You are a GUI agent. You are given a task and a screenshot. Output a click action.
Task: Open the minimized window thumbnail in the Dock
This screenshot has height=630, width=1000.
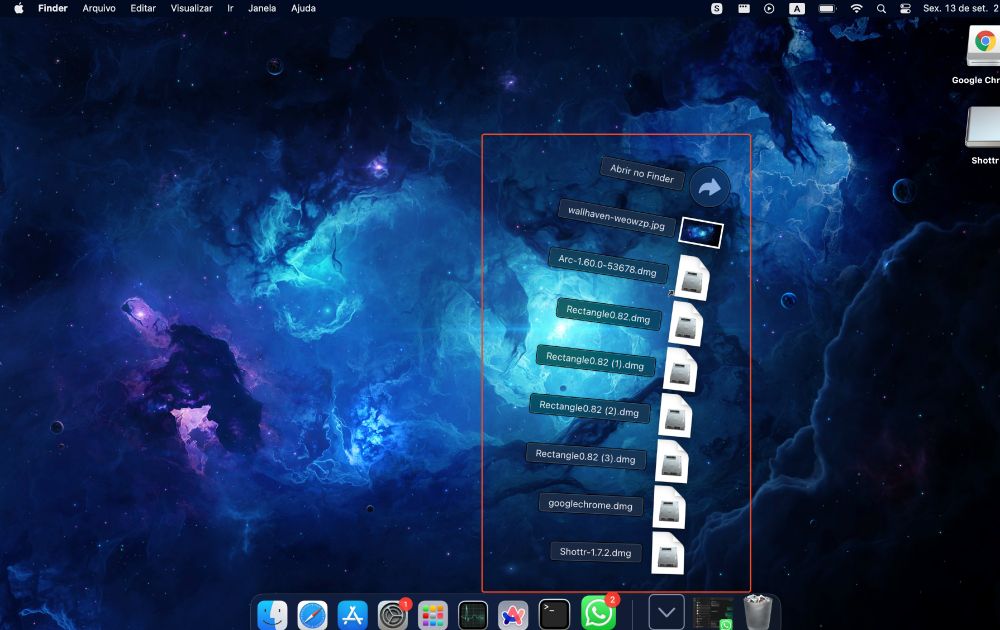tap(713, 613)
